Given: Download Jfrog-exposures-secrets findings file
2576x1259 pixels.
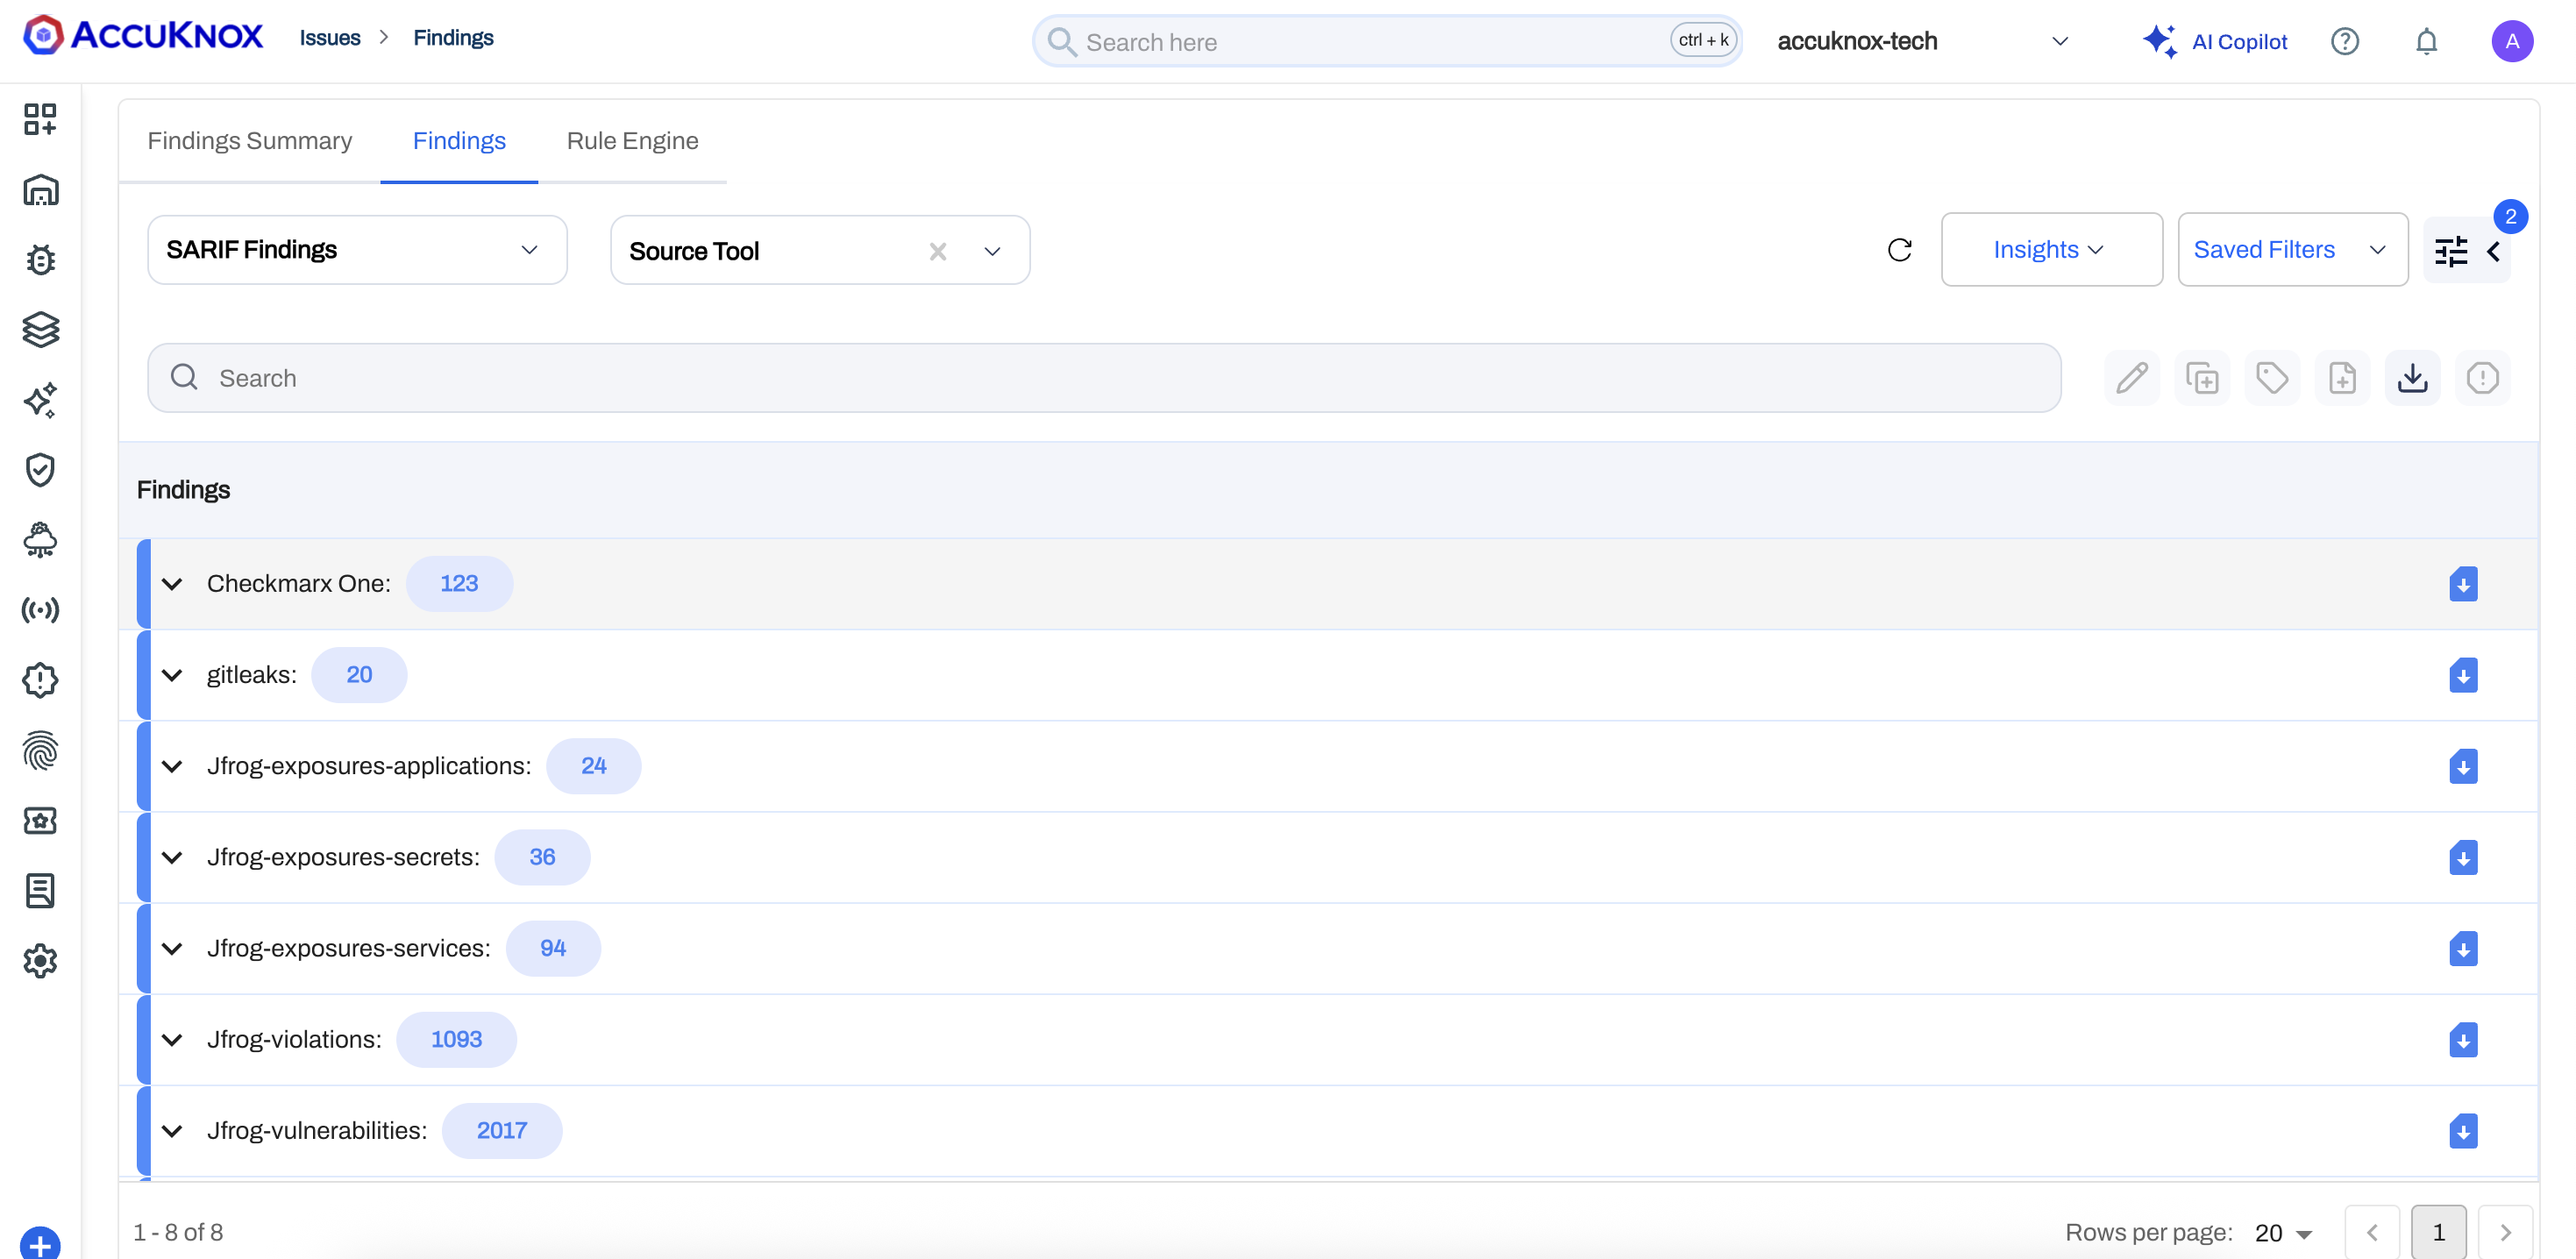Looking at the screenshot, I should pos(2463,857).
